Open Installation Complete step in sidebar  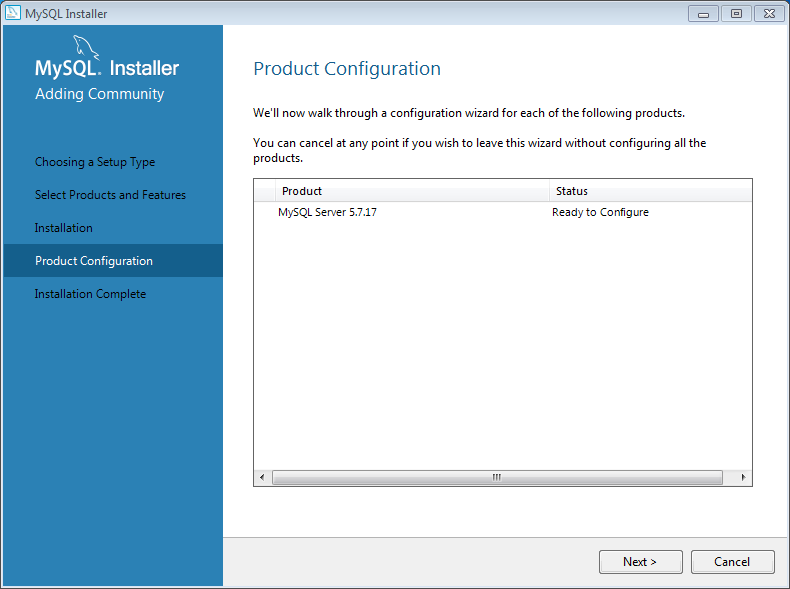[x=90, y=294]
